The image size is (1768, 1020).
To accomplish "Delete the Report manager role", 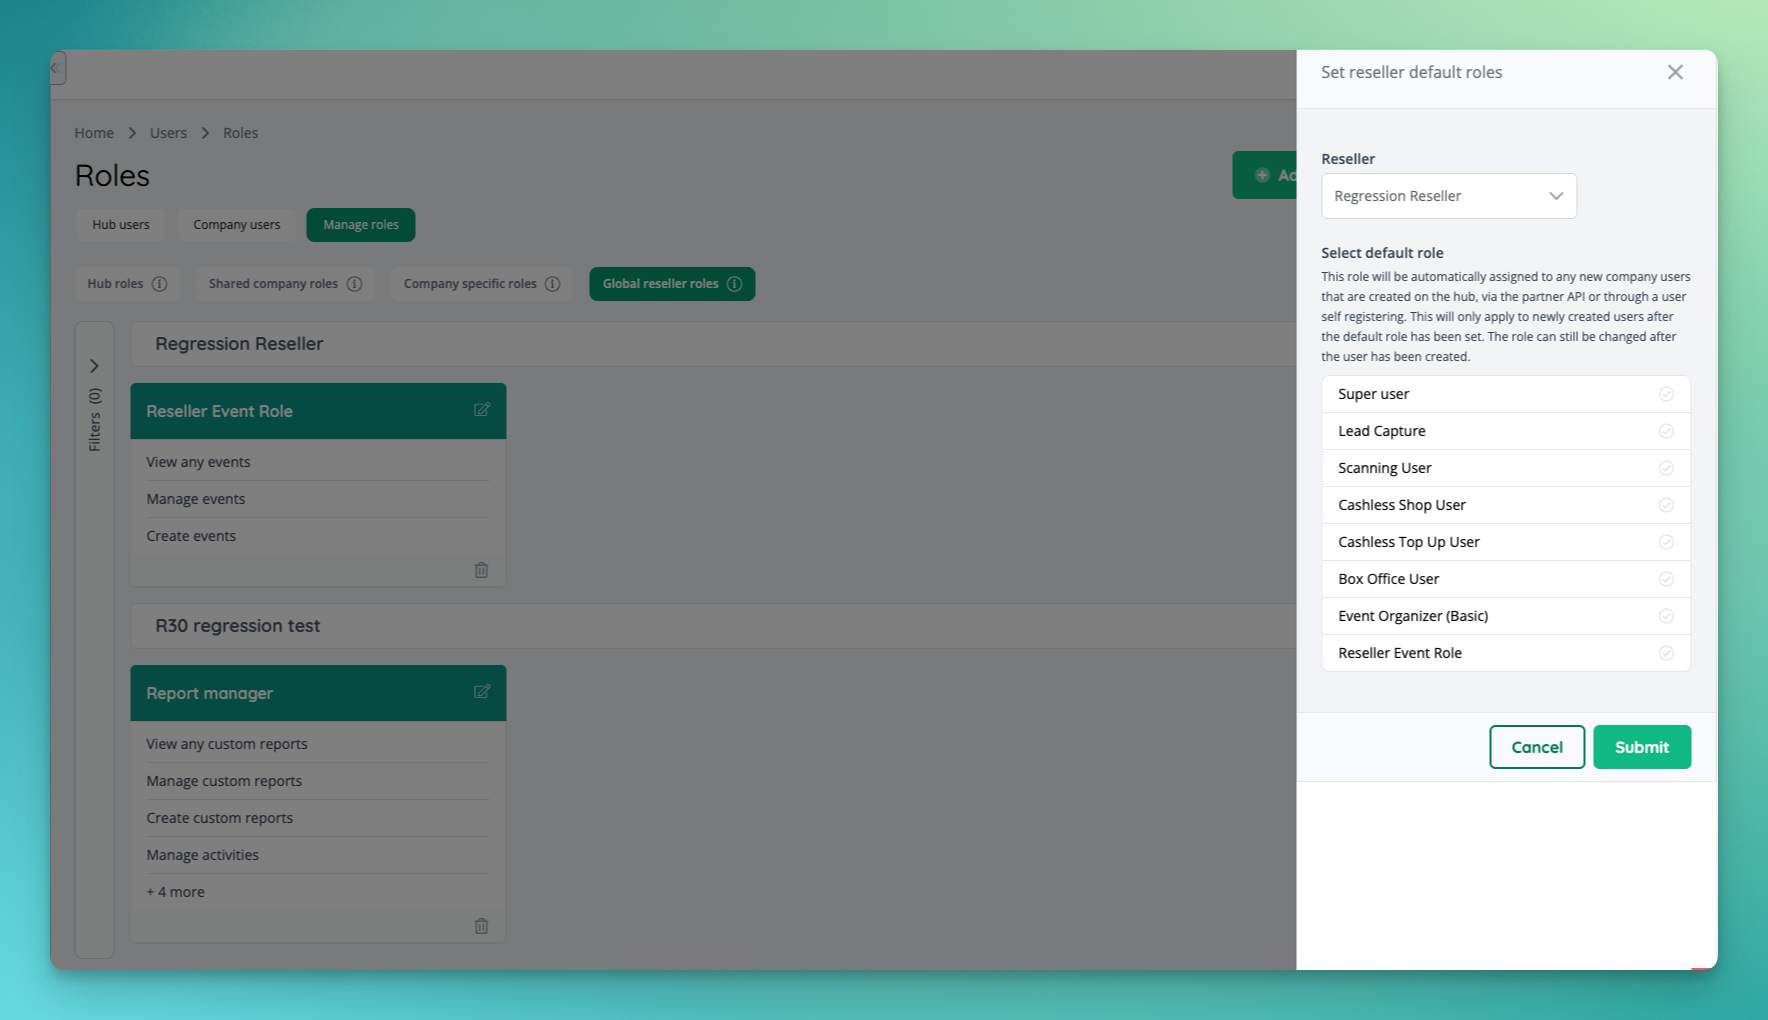I will point(481,926).
